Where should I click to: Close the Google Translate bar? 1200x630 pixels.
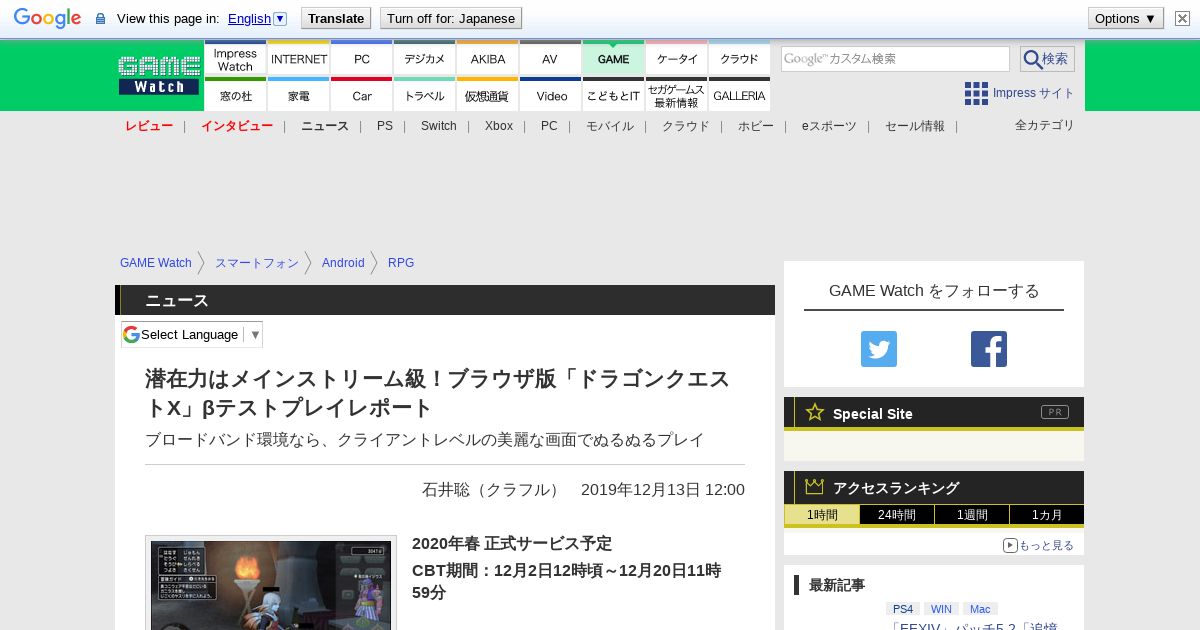coord(1182,18)
